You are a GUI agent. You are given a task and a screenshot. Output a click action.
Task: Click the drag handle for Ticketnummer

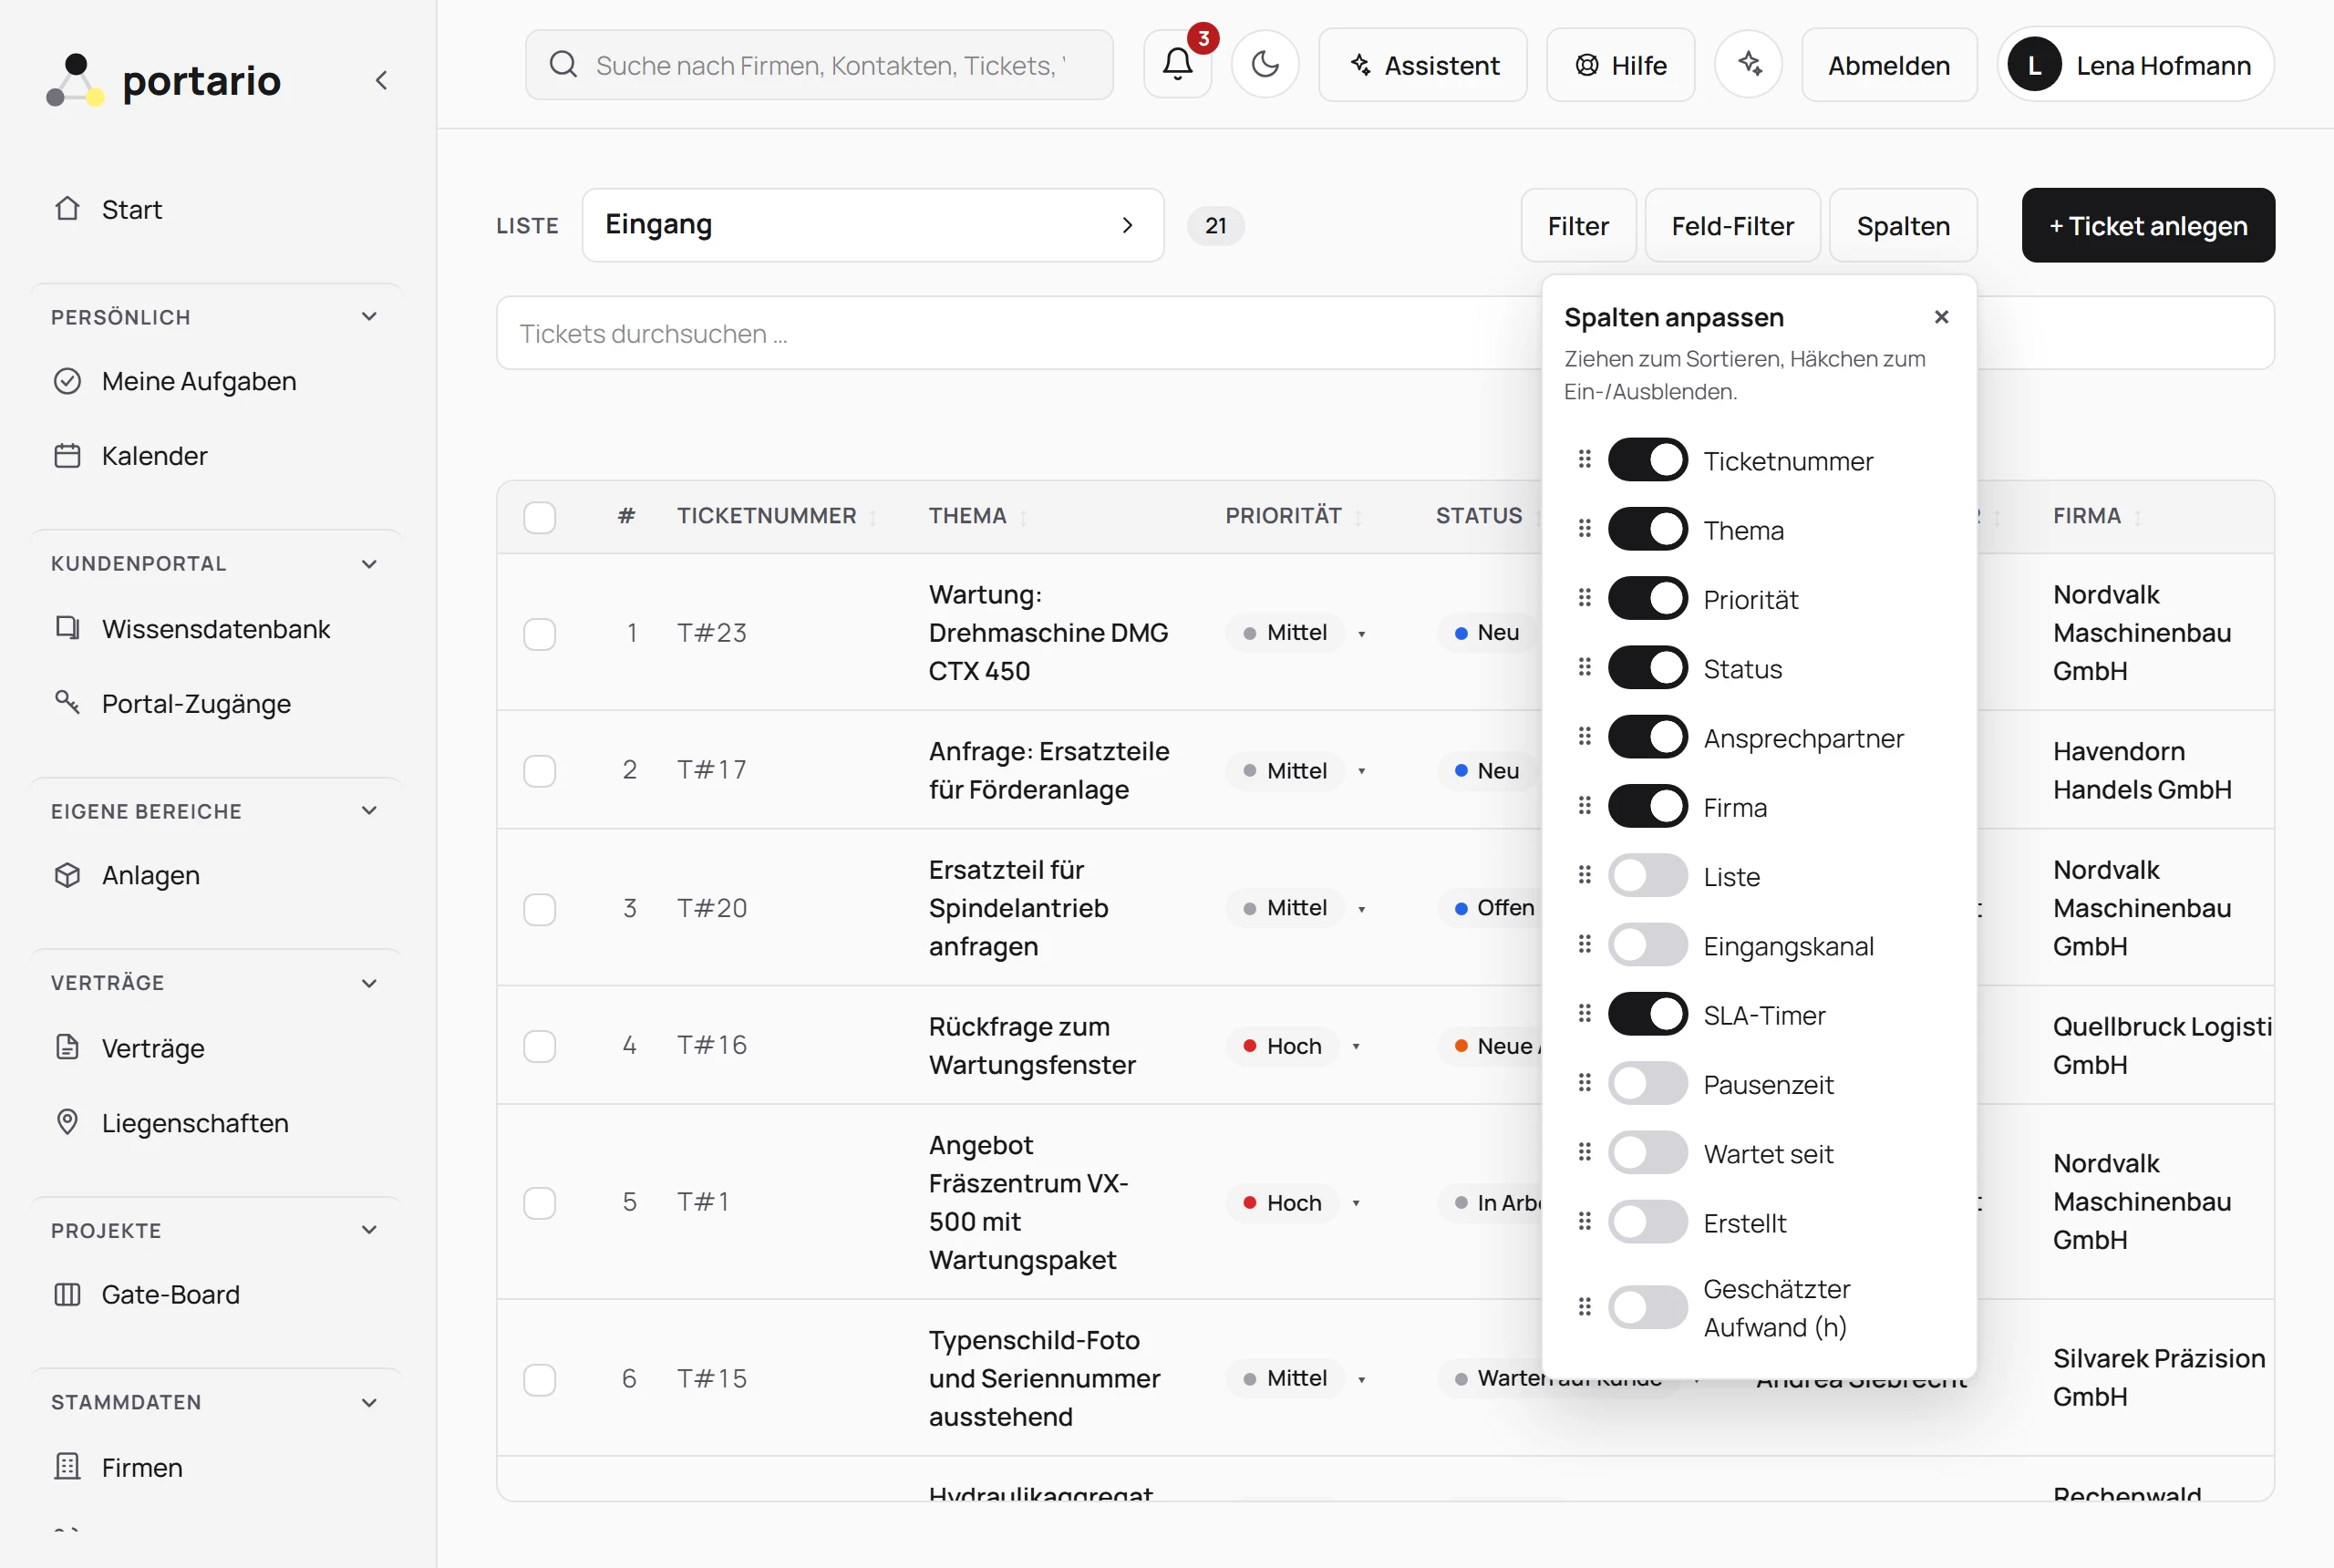[1584, 460]
